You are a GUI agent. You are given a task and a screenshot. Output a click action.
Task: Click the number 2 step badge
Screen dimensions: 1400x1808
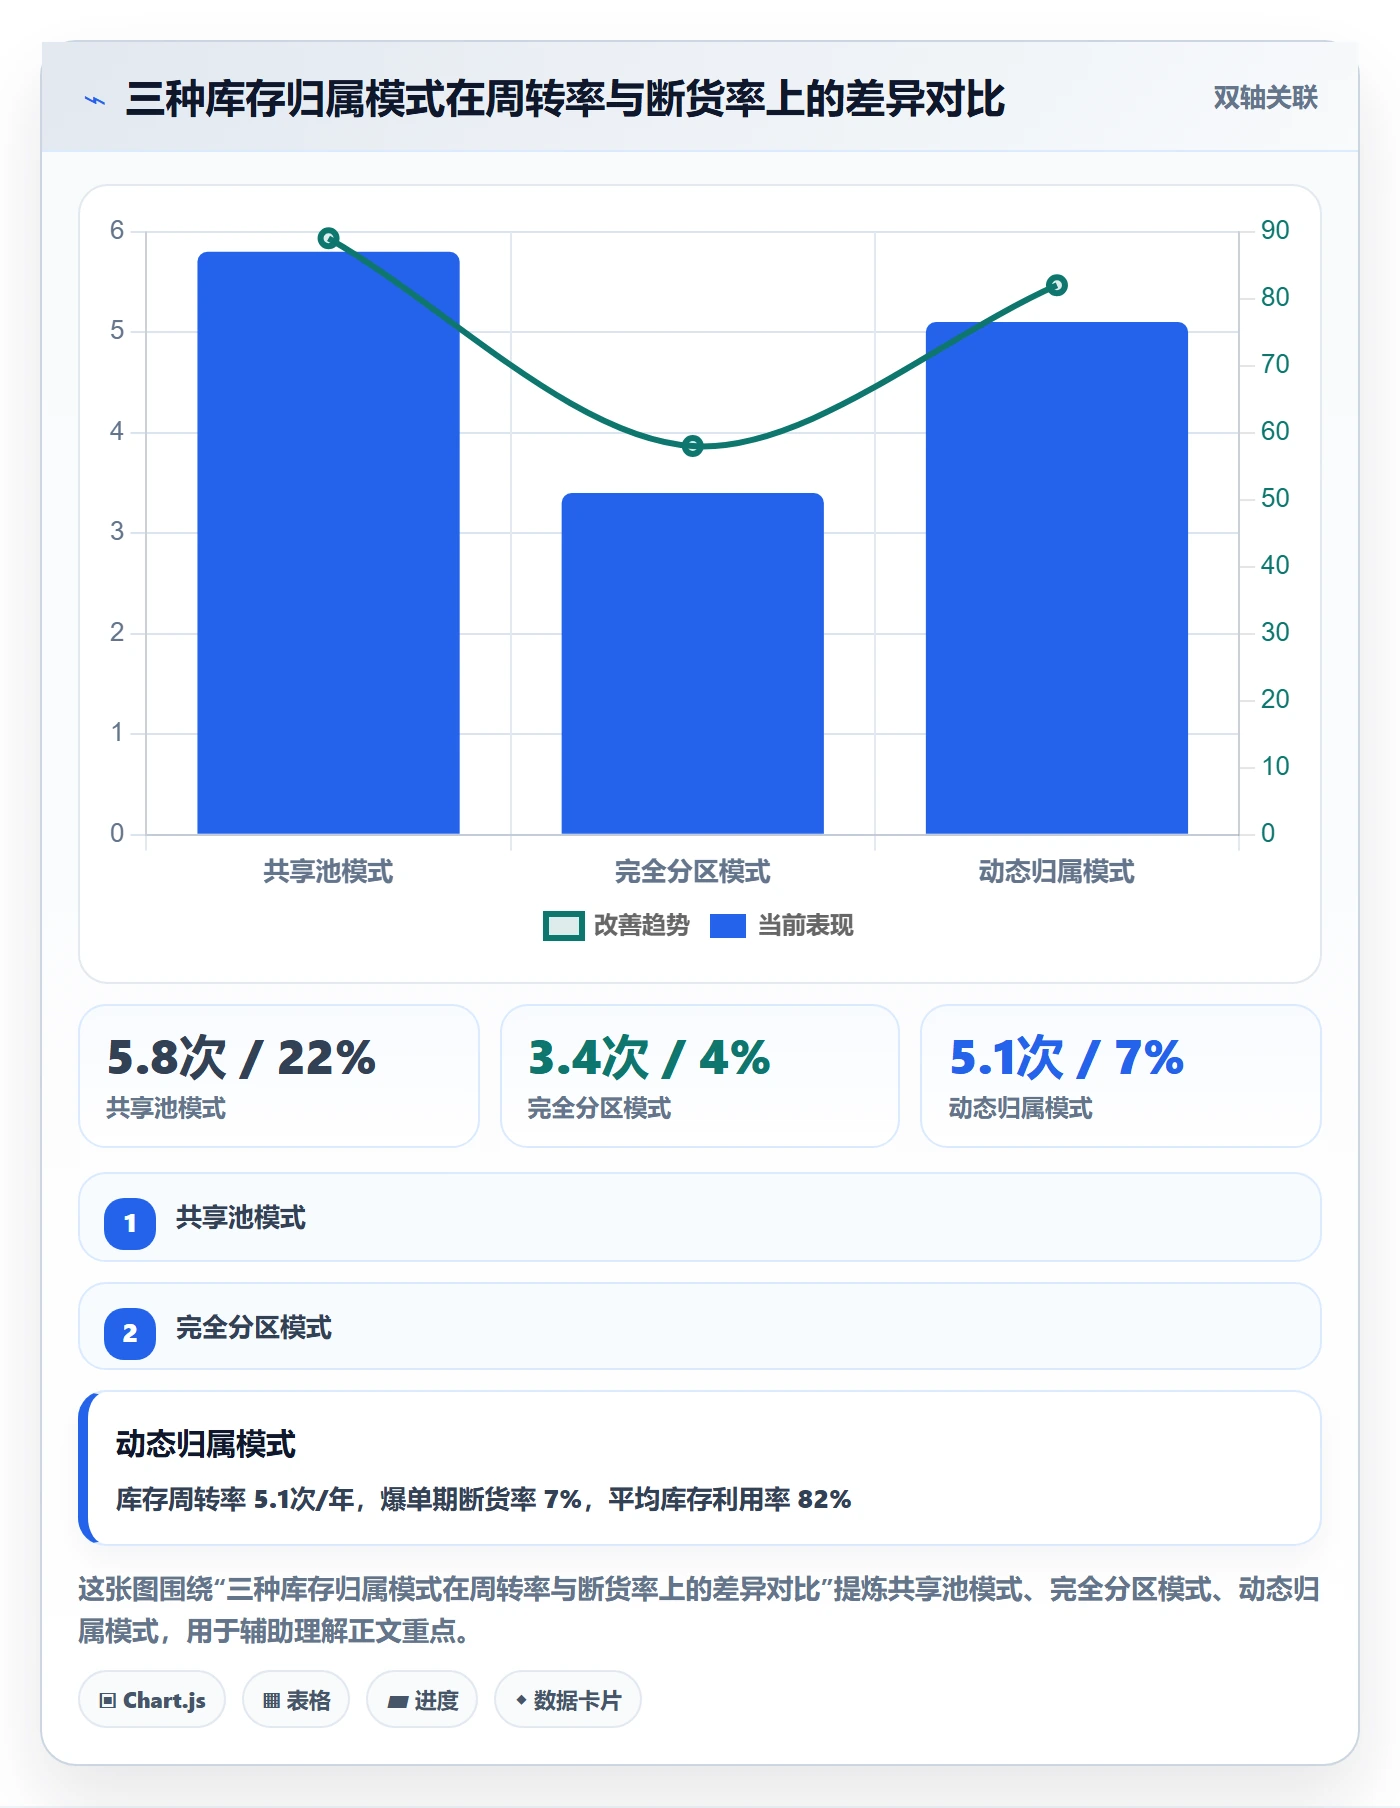pos(130,1333)
